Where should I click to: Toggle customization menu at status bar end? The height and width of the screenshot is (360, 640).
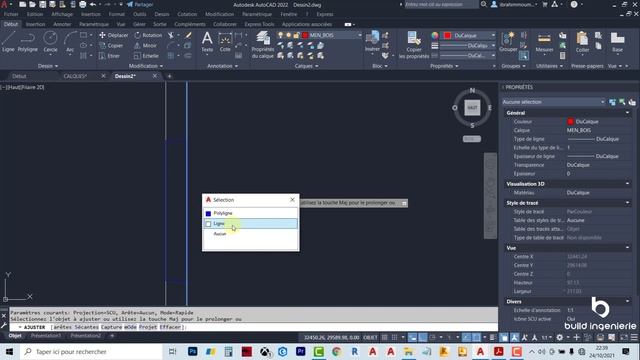[634, 337]
